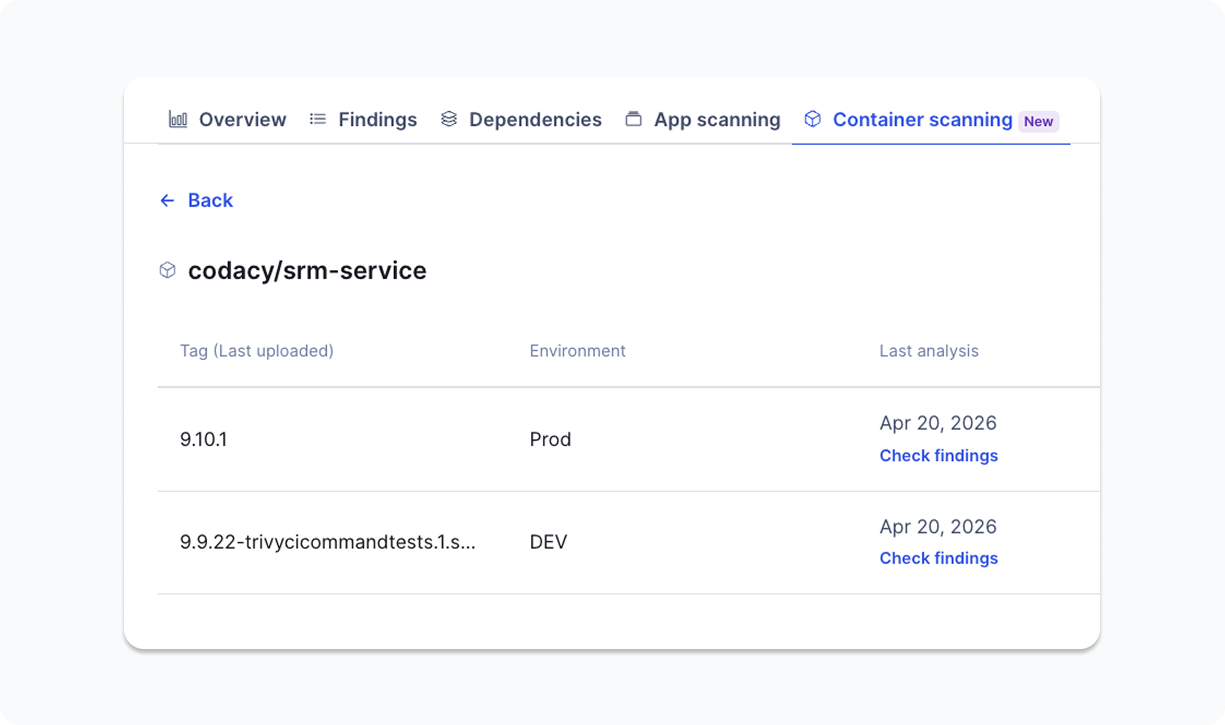This screenshot has width=1225, height=725.
Task: Open the Findings tab
Action: click(x=378, y=119)
